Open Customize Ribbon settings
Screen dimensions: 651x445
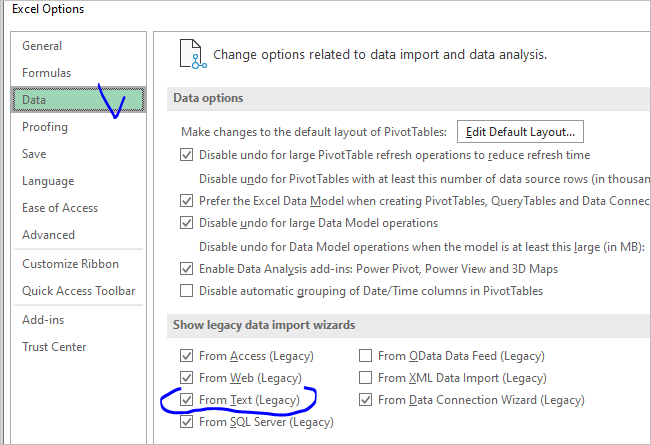click(x=70, y=264)
